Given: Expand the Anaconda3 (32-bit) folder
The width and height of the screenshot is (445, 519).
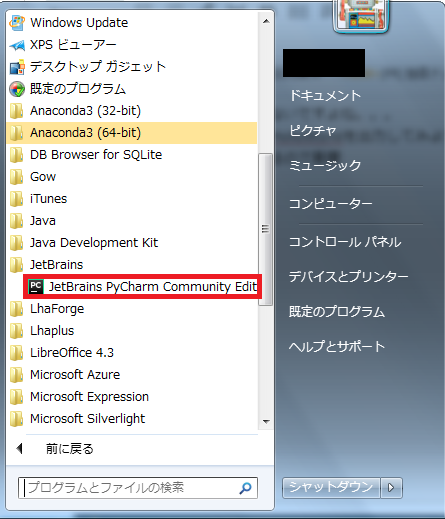Looking at the screenshot, I should [x=132, y=111].
